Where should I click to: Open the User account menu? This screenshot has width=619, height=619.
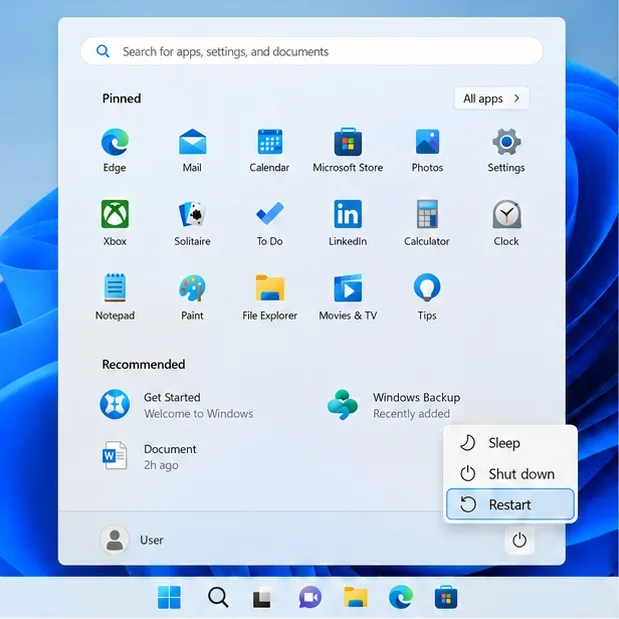tap(132, 540)
